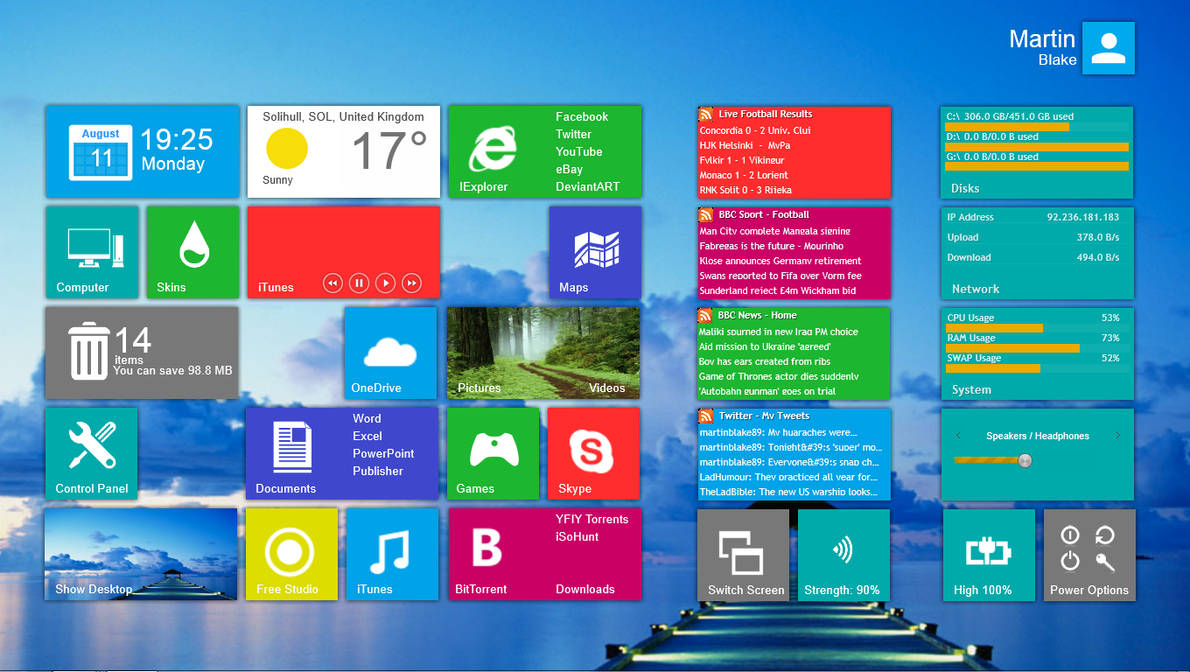Click the top-left circular icon in Power Options
Viewport: 1190px width, 672px height.
(x=1070, y=535)
